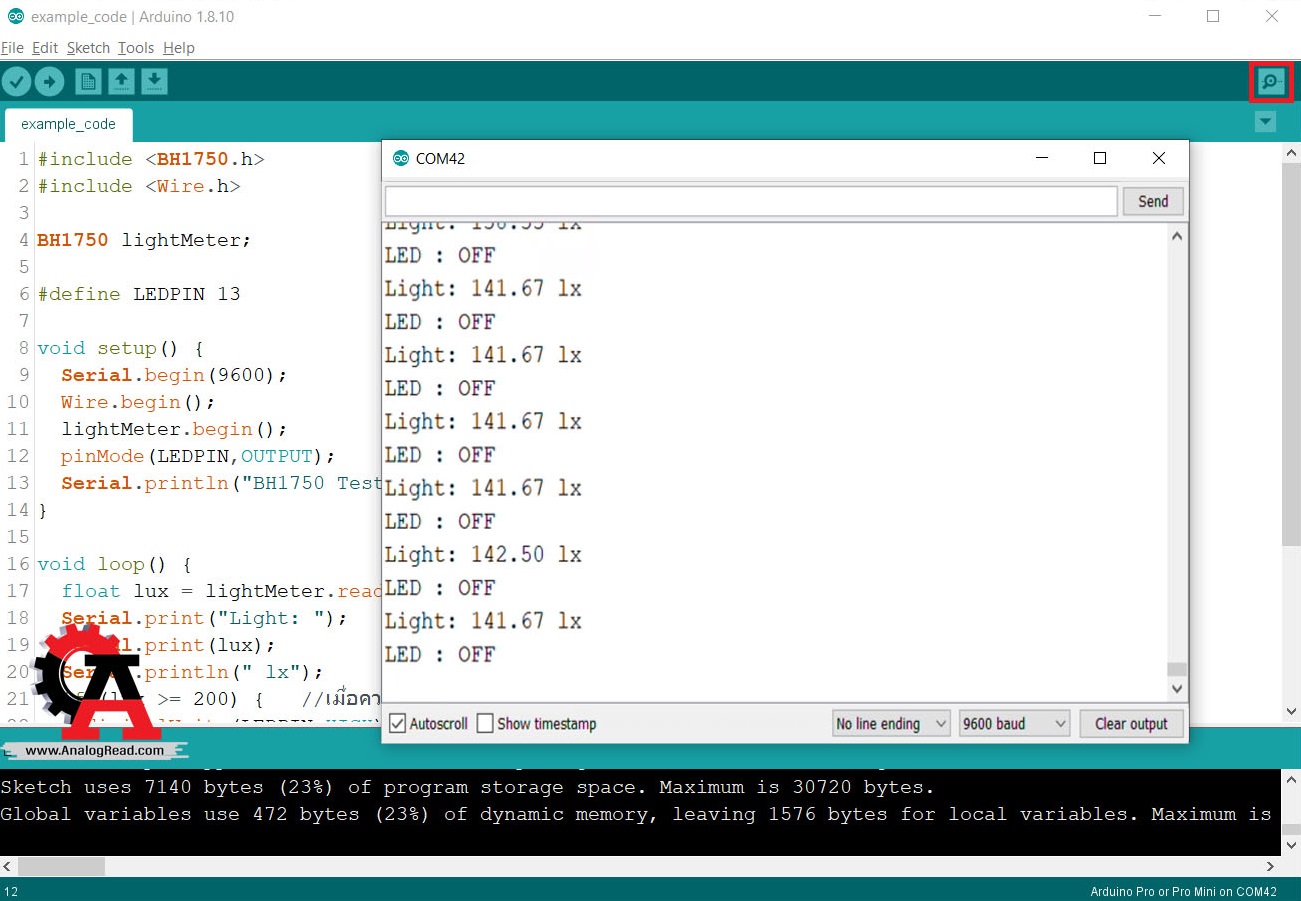1301x901 pixels.
Task: Open the Edit menu
Action: pos(45,48)
